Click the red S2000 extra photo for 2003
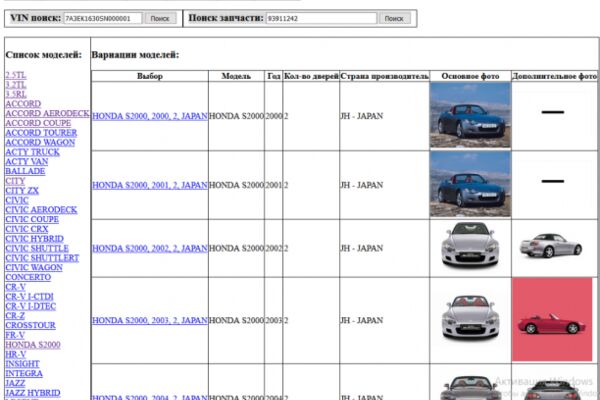 click(552, 320)
